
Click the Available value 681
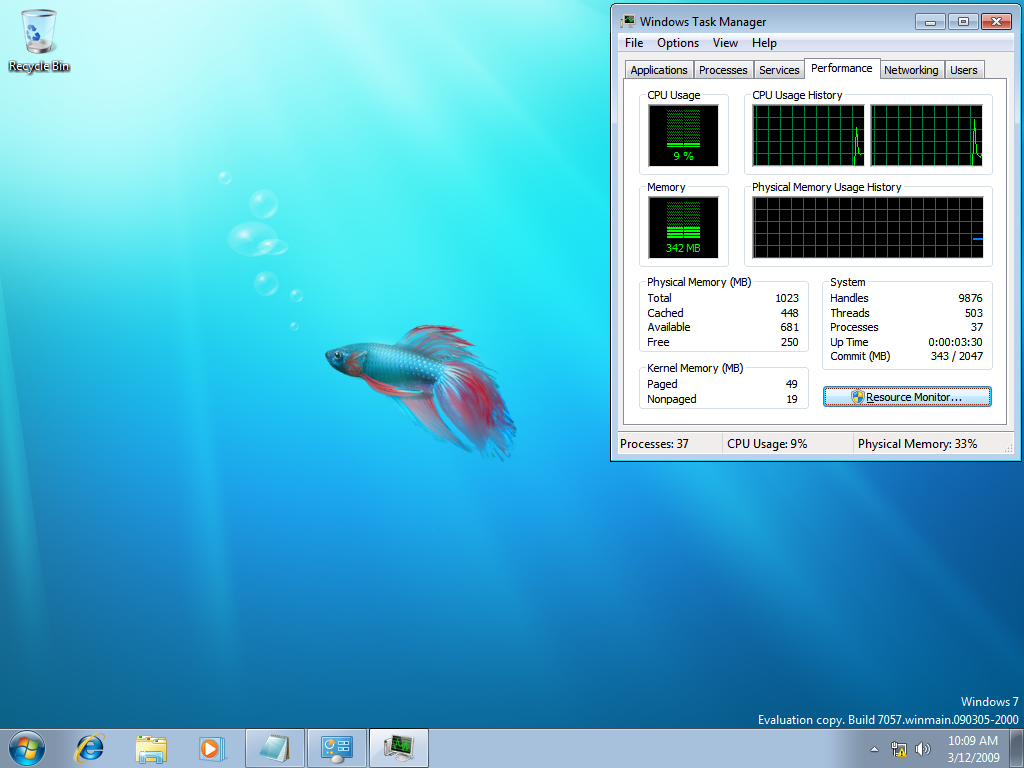[x=790, y=327]
